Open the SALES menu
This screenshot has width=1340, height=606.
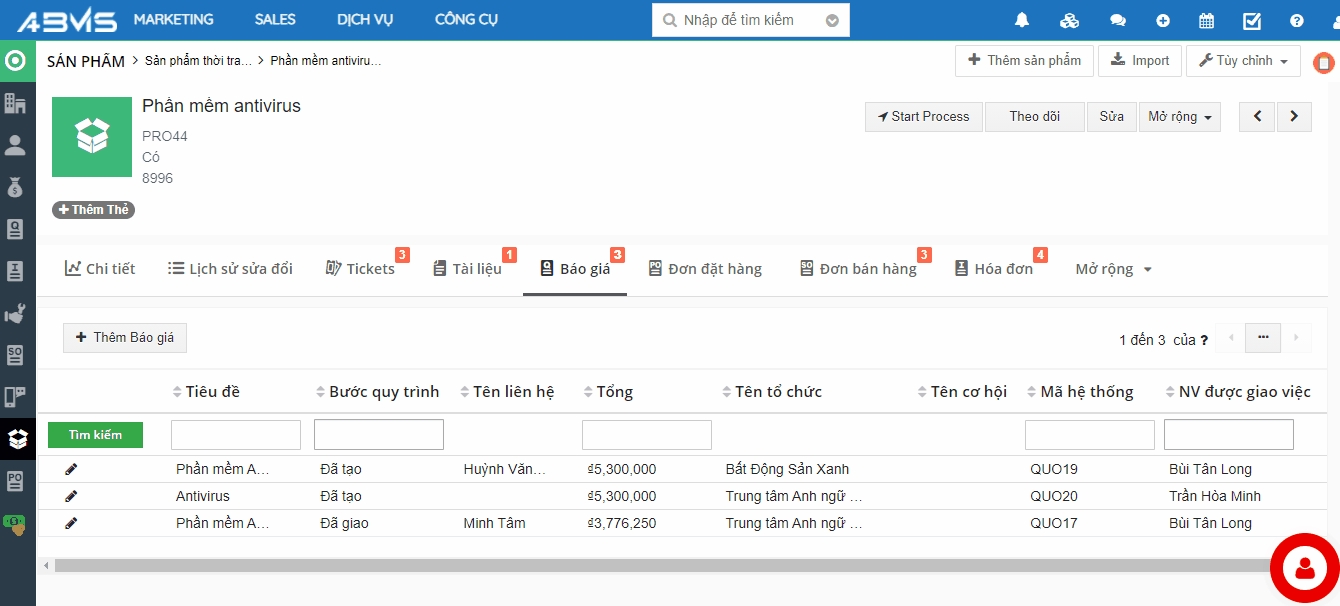click(274, 20)
